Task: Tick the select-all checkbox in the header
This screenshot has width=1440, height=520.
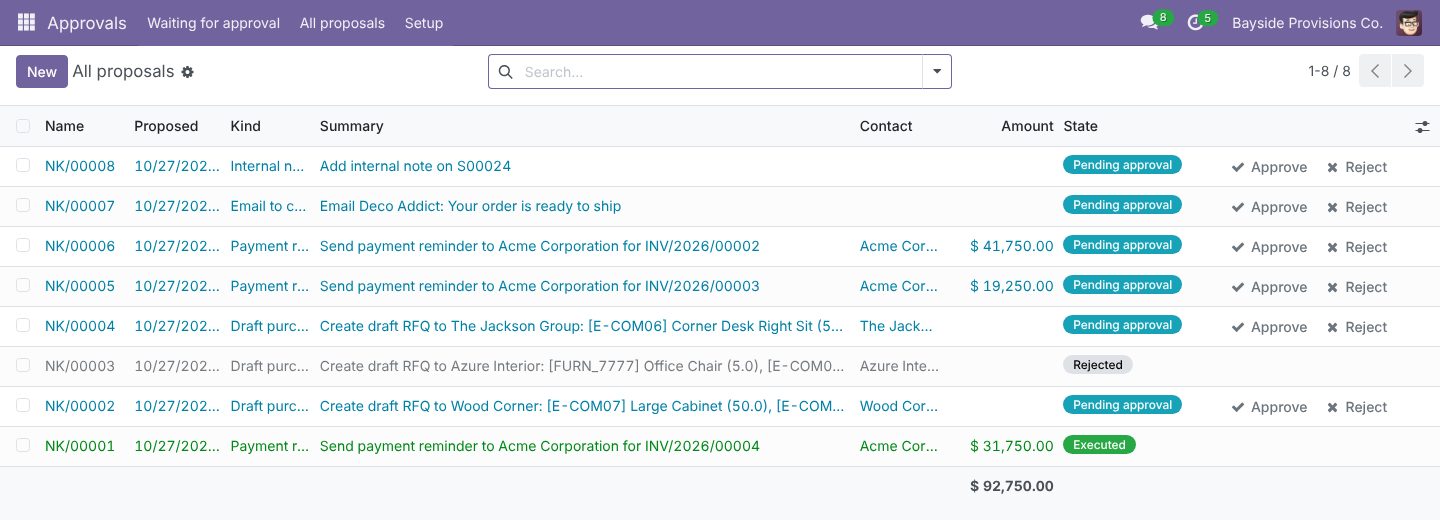Action: [x=23, y=126]
